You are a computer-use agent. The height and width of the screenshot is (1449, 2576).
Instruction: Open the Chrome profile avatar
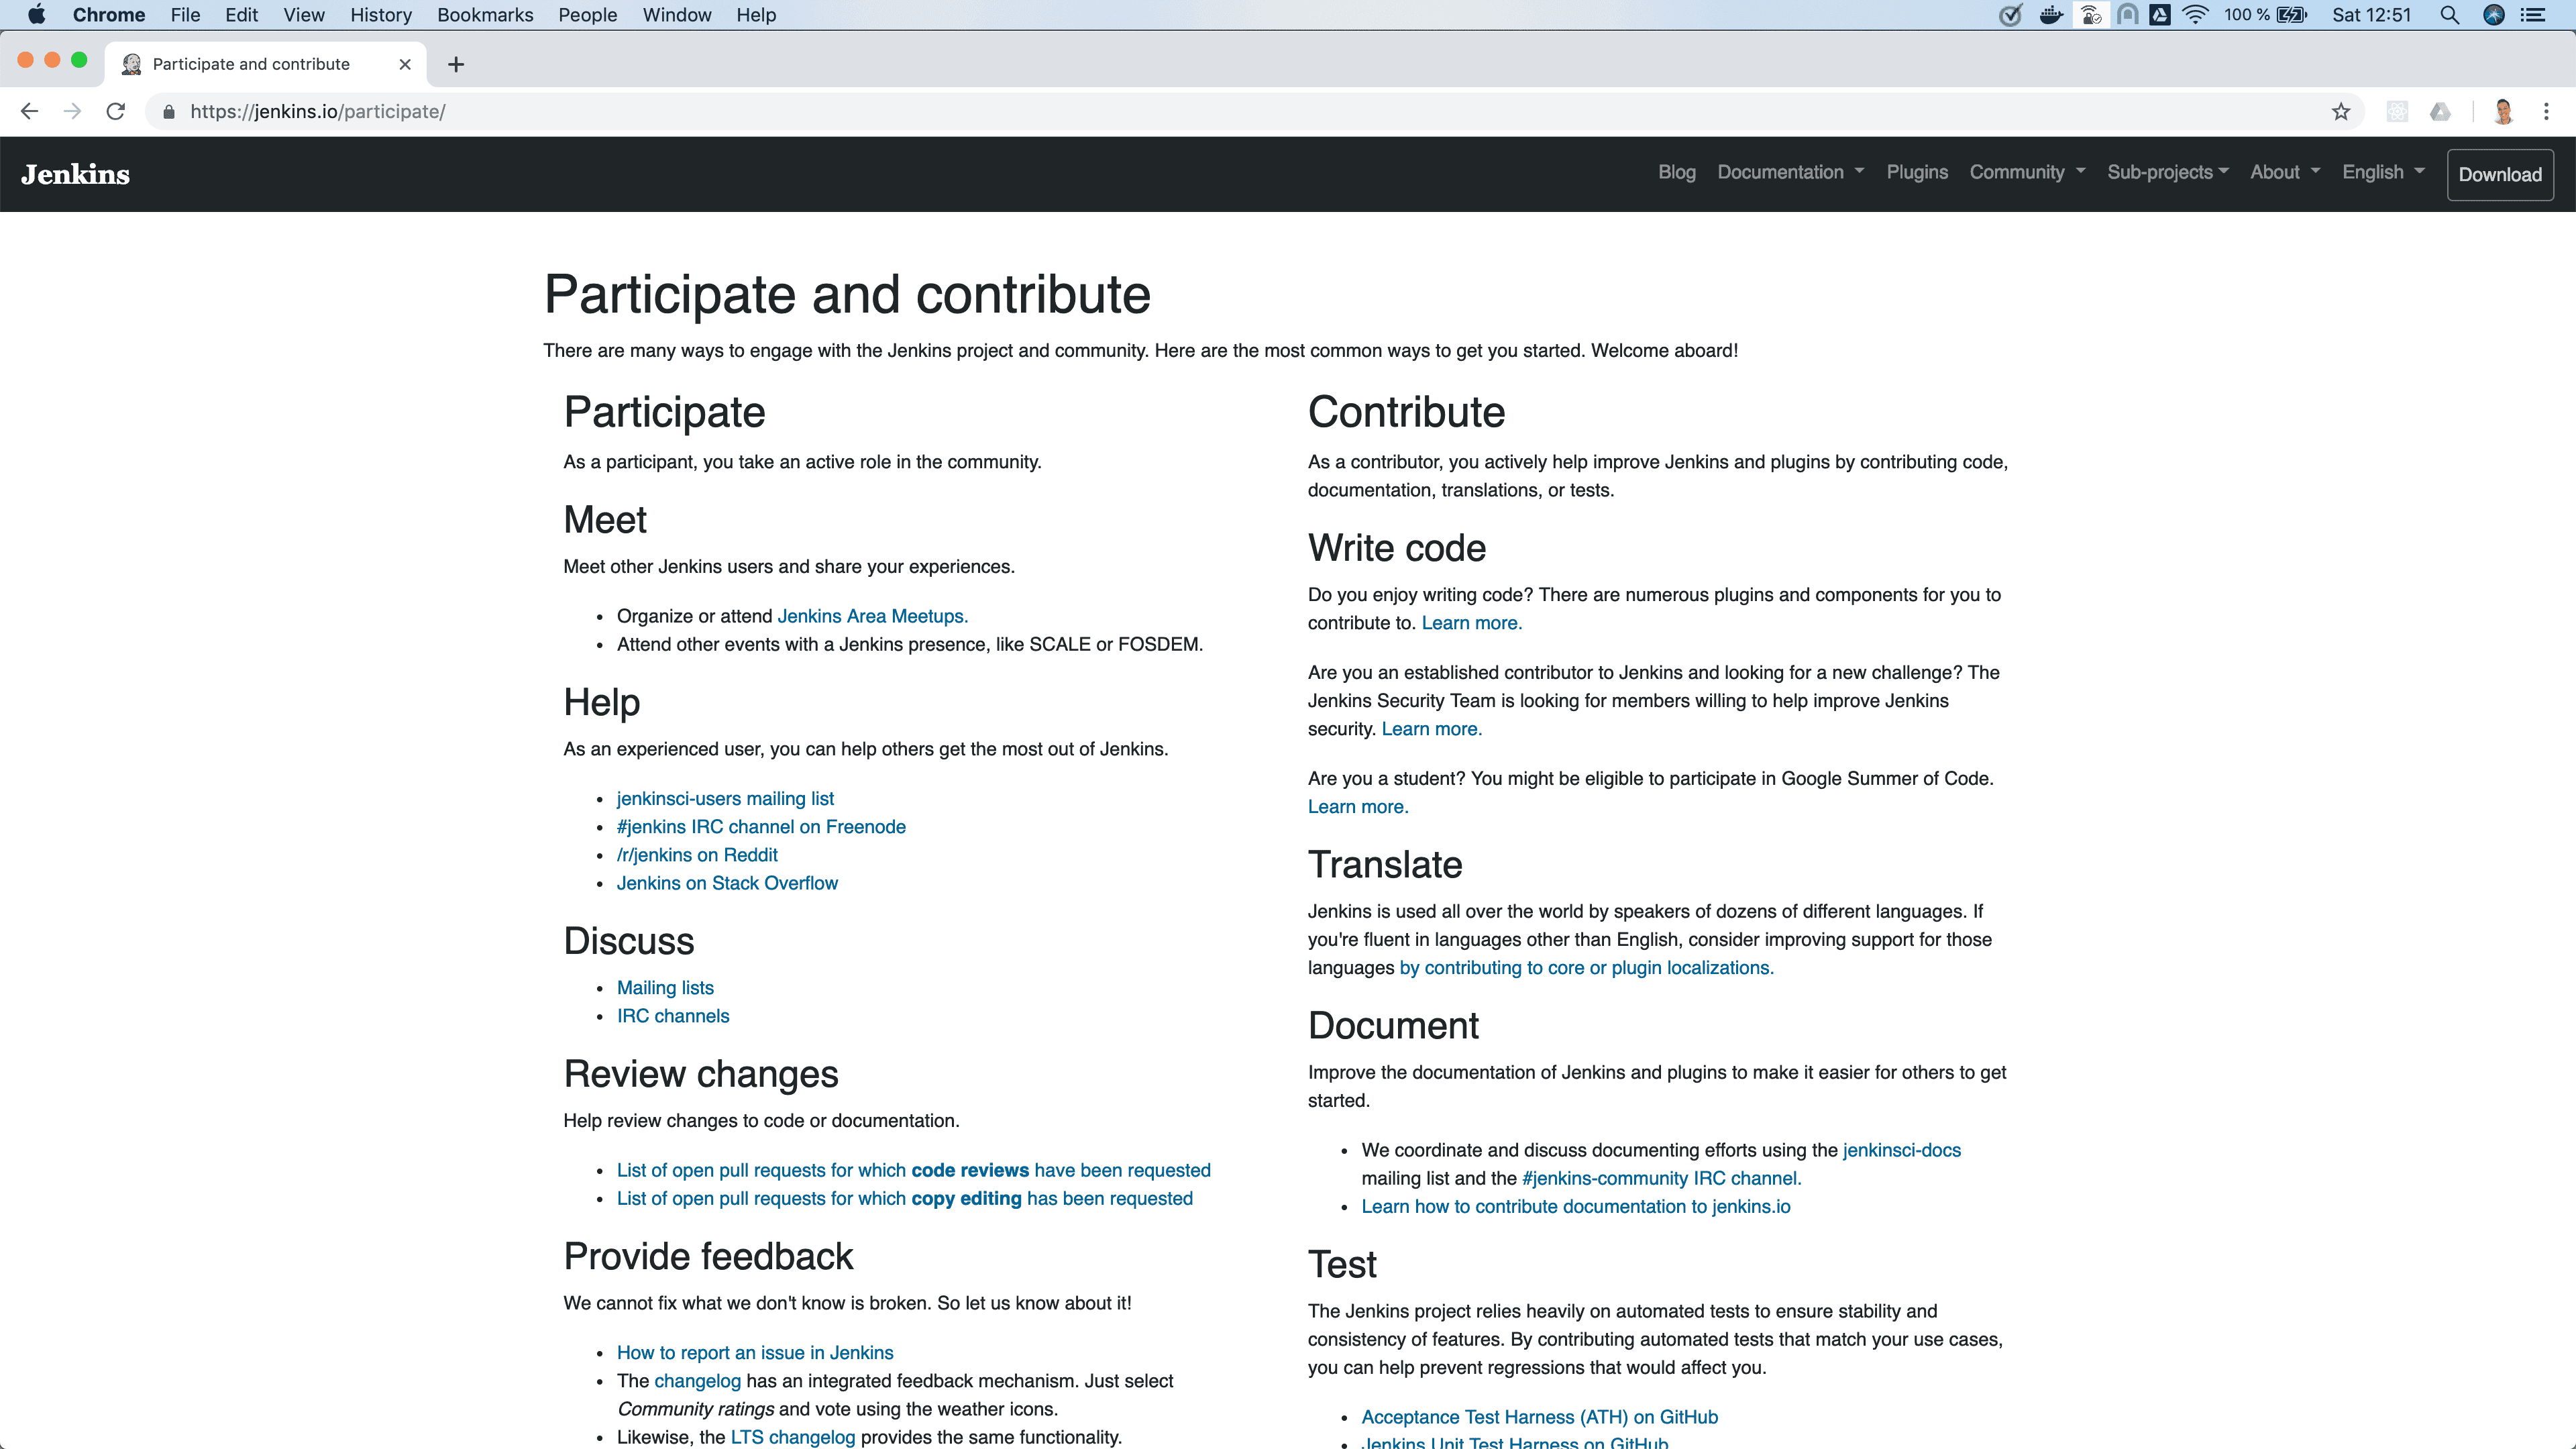coord(2503,111)
